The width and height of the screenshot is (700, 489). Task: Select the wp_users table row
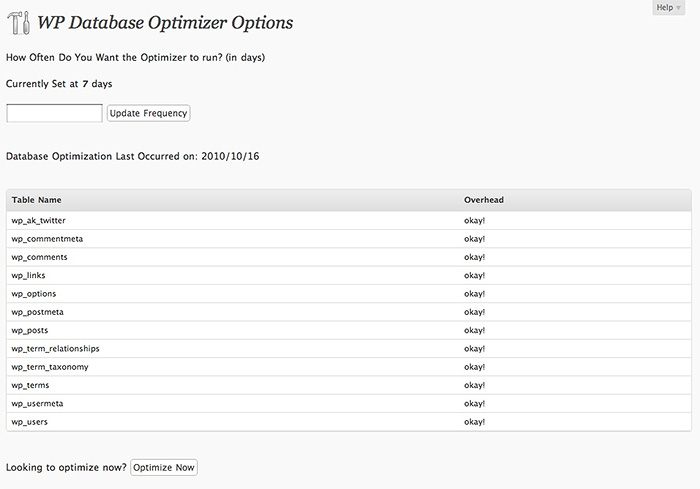coord(349,422)
